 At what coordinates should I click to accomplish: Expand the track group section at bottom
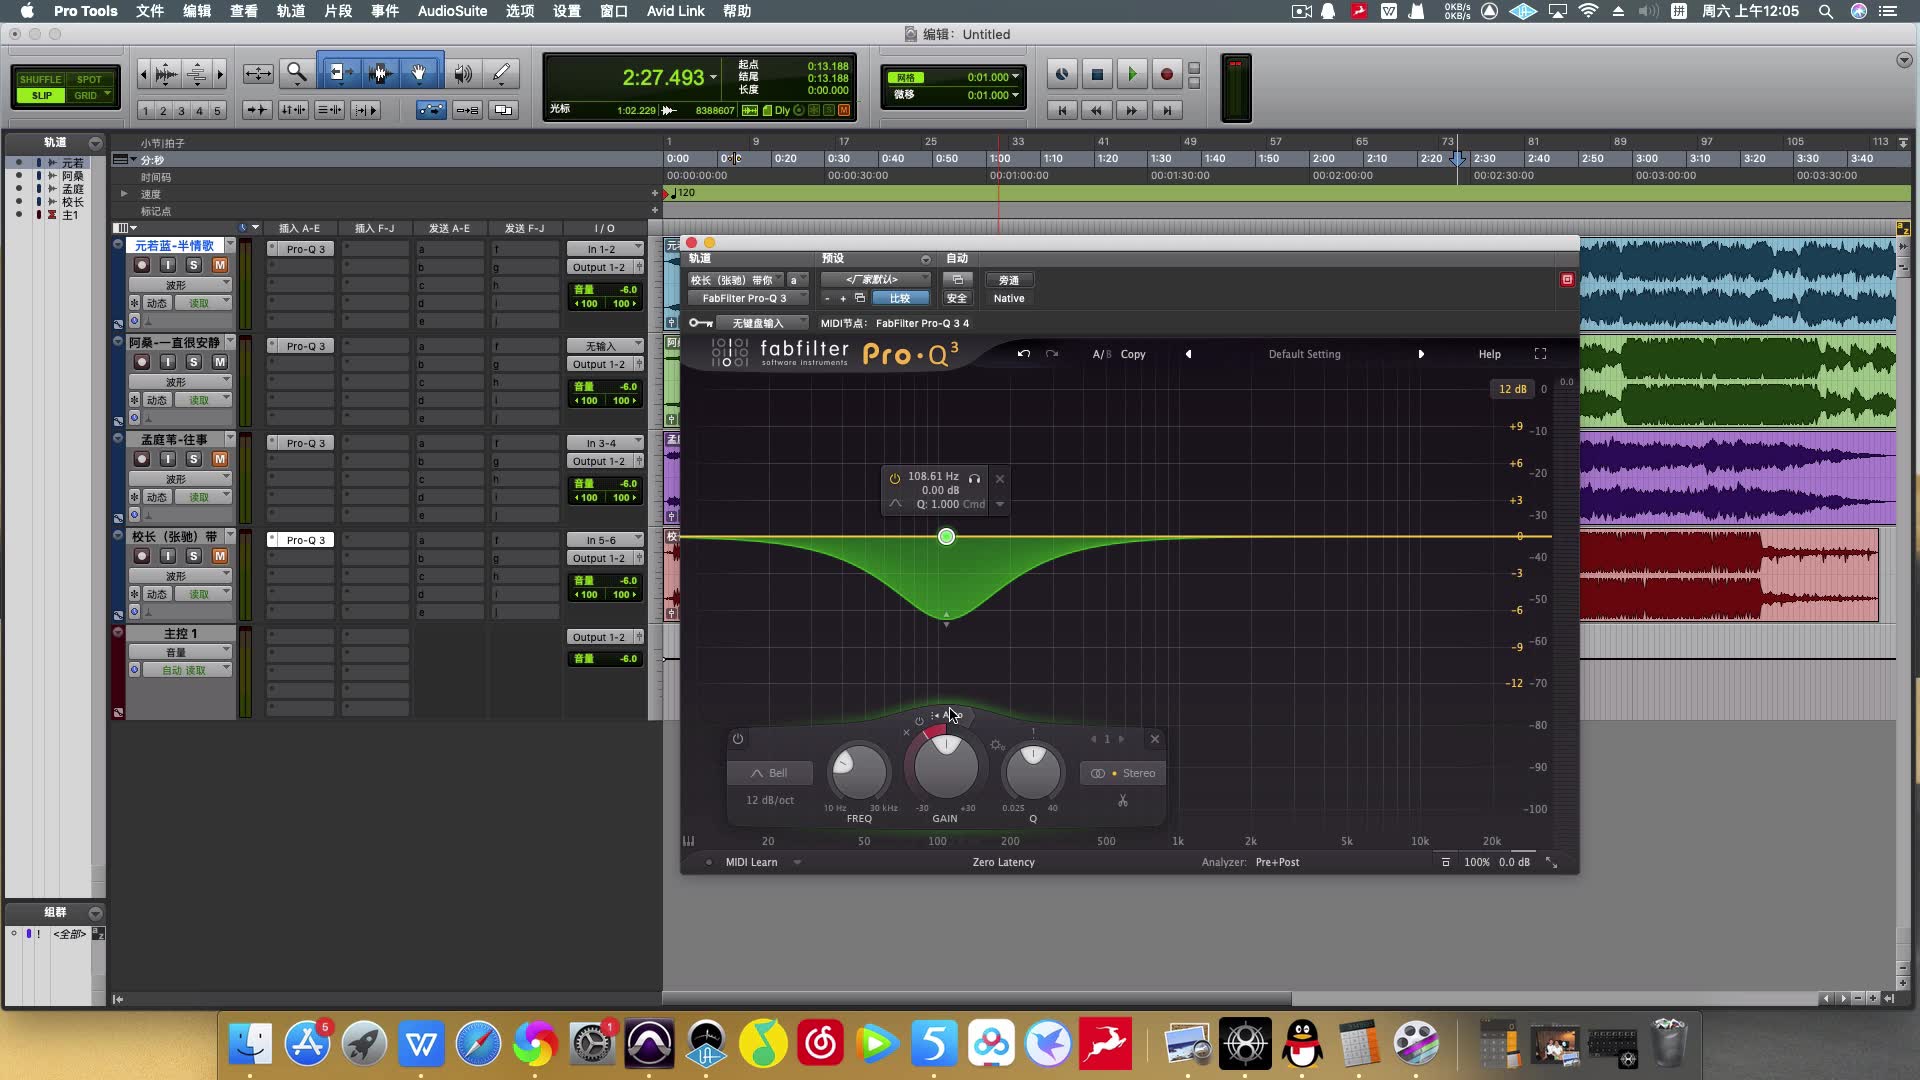coord(95,911)
